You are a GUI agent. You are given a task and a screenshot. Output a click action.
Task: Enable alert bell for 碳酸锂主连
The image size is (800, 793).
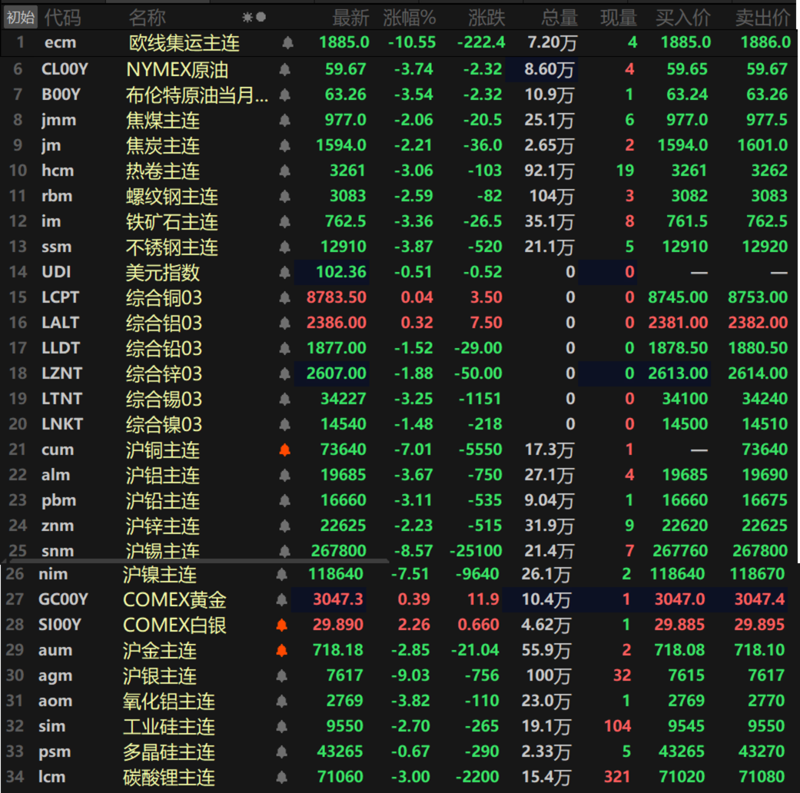click(x=283, y=777)
